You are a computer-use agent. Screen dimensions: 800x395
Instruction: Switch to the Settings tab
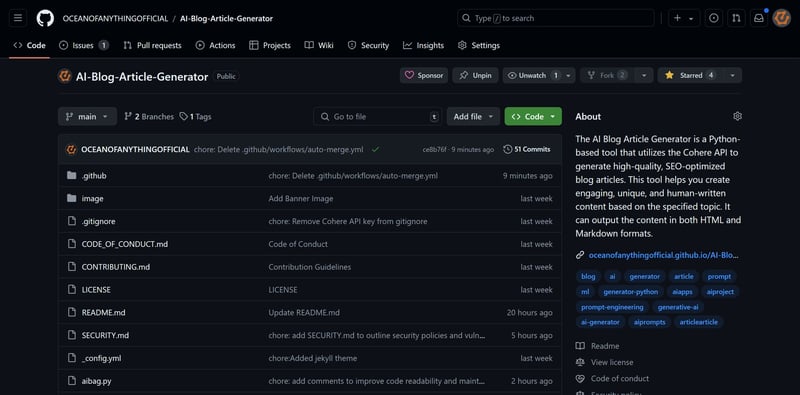click(x=479, y=45)
